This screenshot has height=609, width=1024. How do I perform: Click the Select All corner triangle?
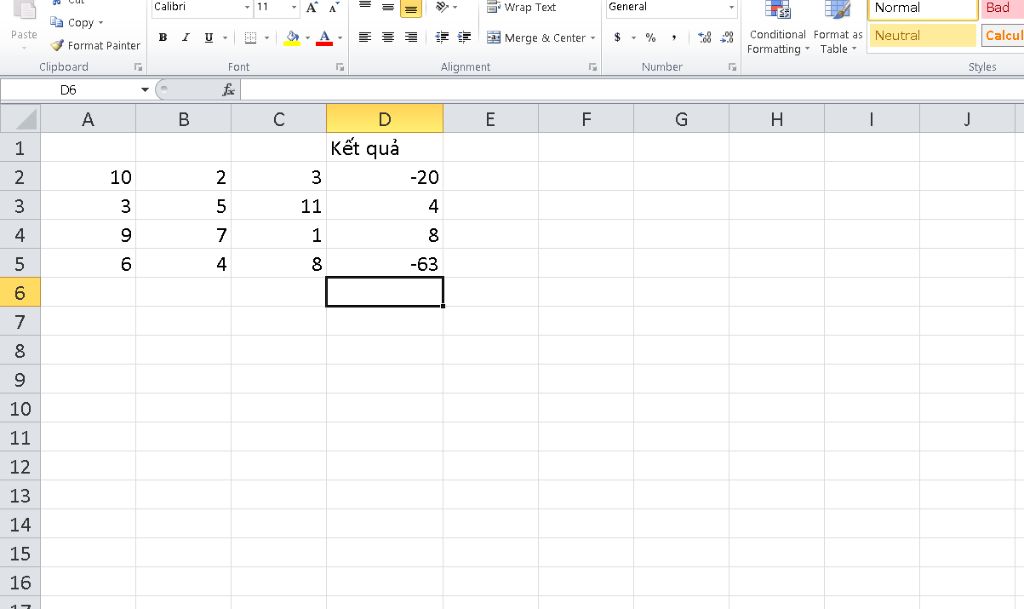20,119
